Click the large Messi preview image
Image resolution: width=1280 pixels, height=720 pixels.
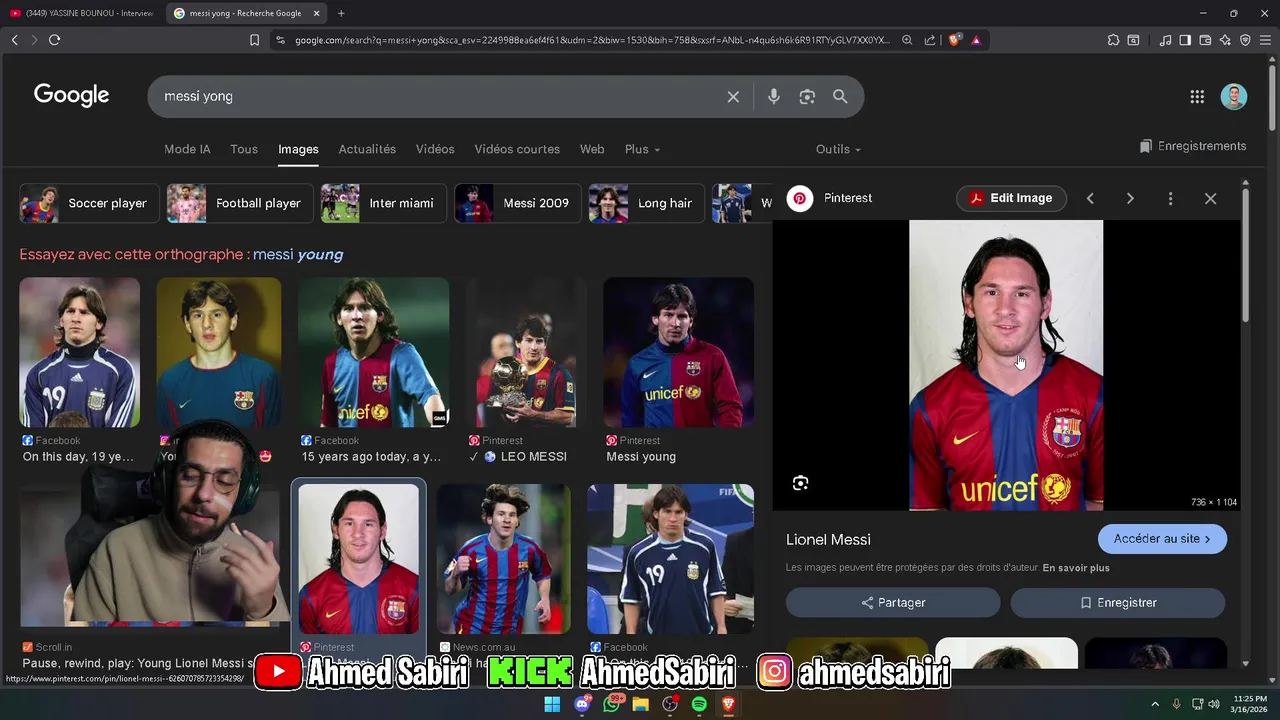pos(1006,365)
